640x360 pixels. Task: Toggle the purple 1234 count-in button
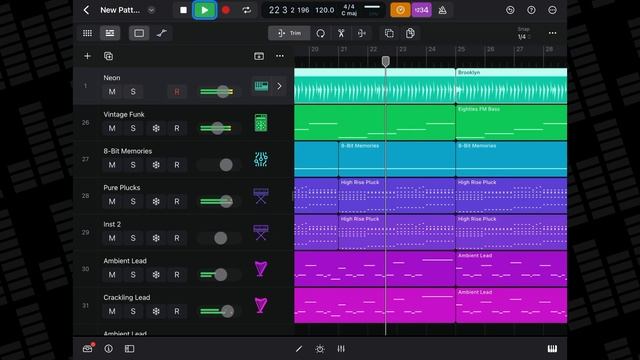(x=421, y=10)
